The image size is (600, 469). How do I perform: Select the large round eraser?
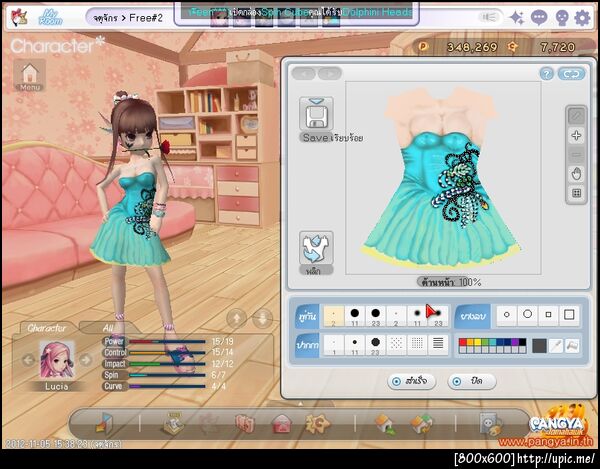(528, 315)
